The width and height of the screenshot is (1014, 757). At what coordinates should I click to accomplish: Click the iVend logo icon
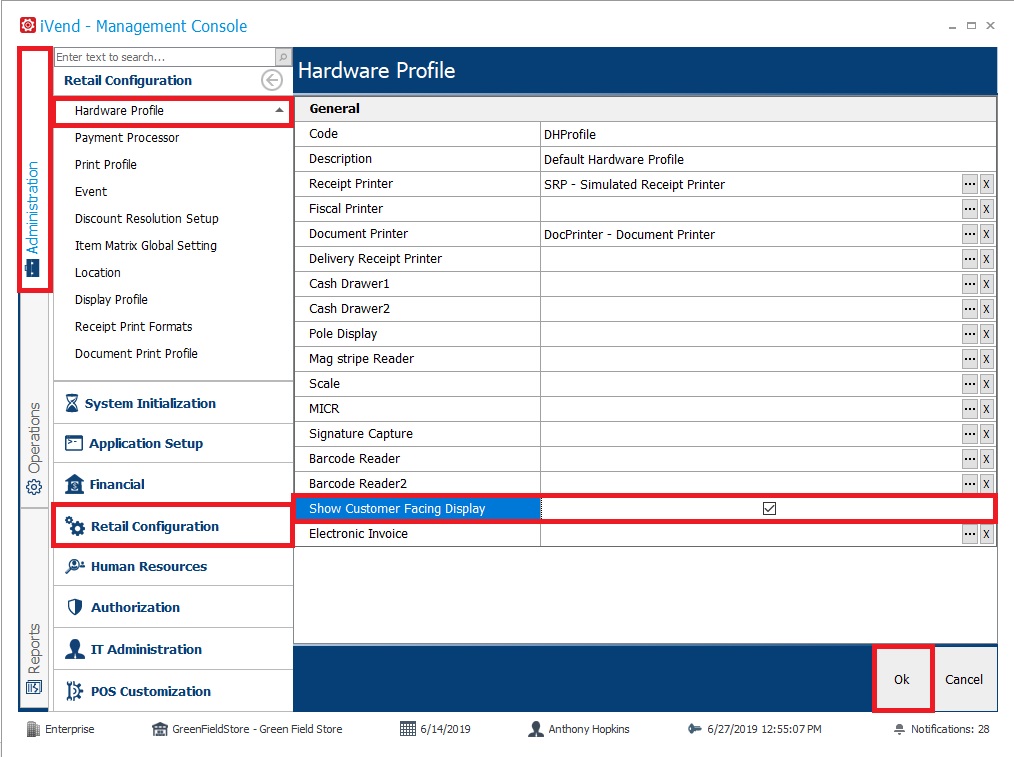[x=28, y=25]
